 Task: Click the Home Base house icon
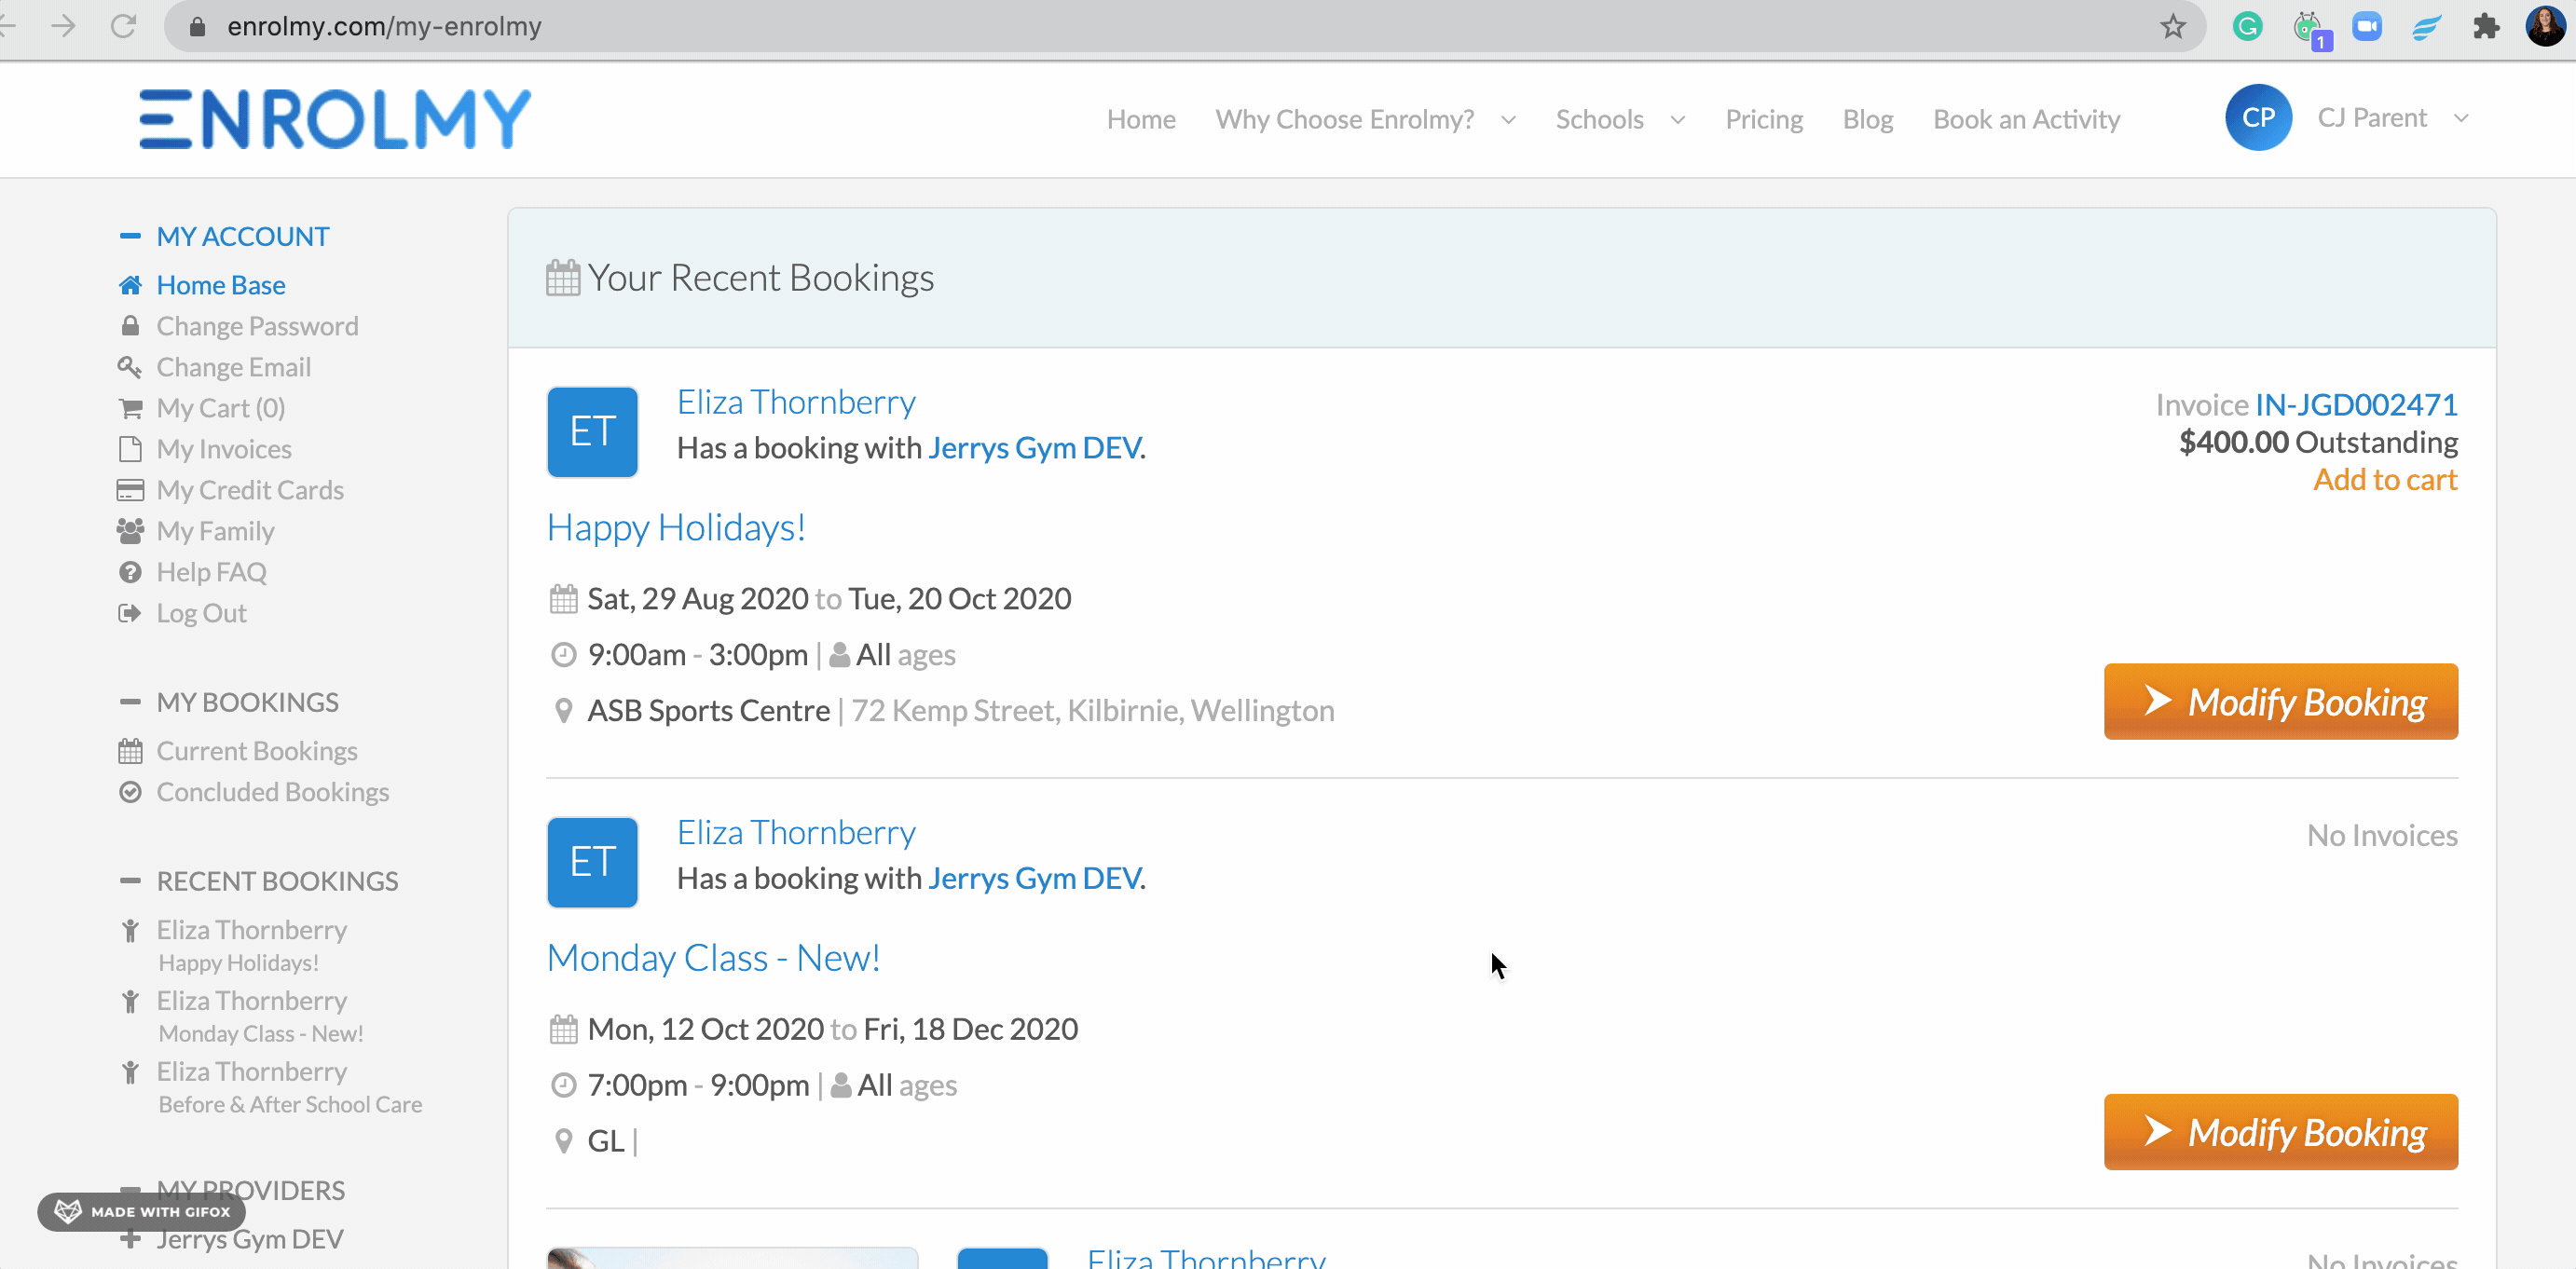pos(130,286)
